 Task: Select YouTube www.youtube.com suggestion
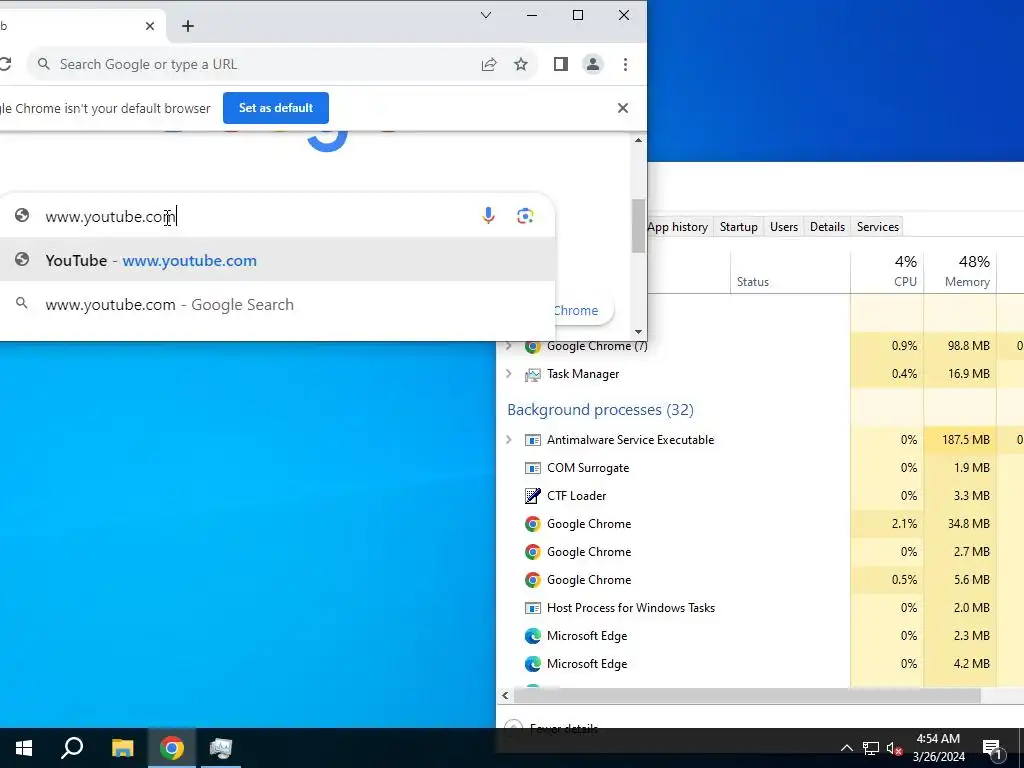pyautogui.click(x=278, y=260)
